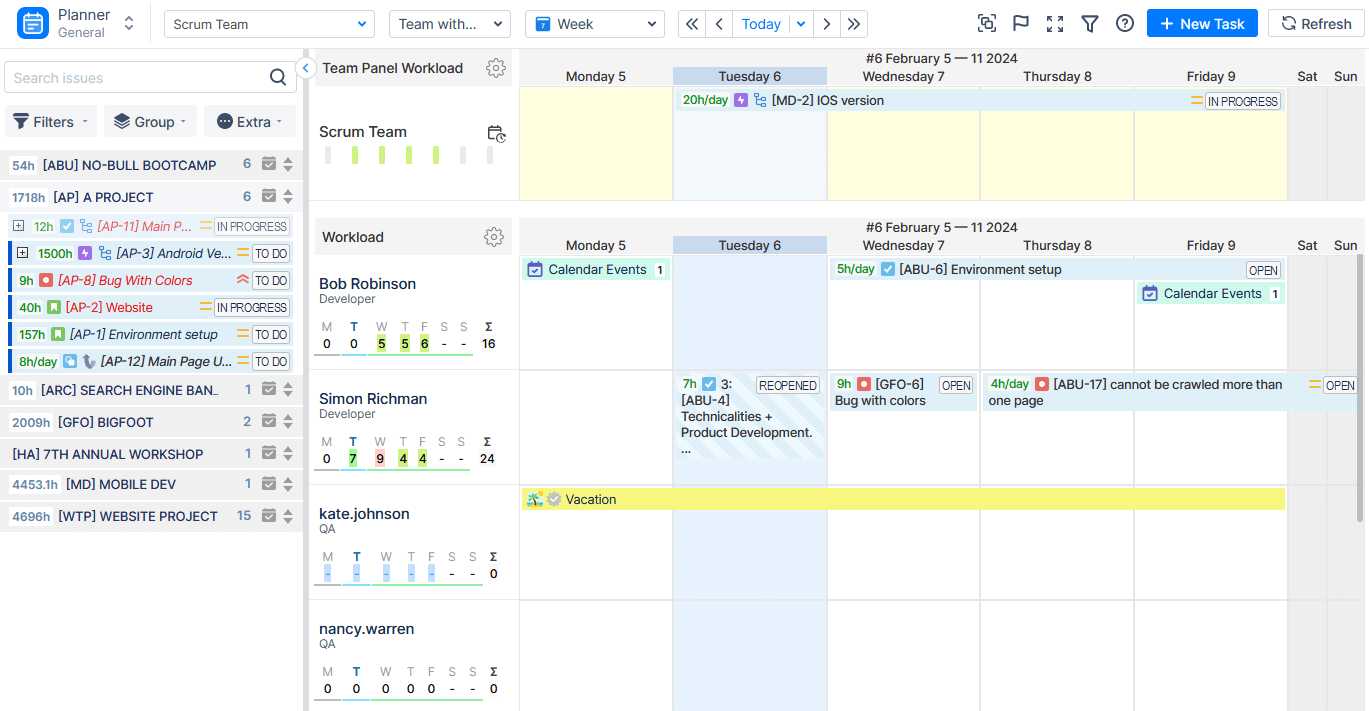1369x711 pixels.
Task: Open the Filters menu in the left panel
Action: pyautogui.click(x=50, y=121)
